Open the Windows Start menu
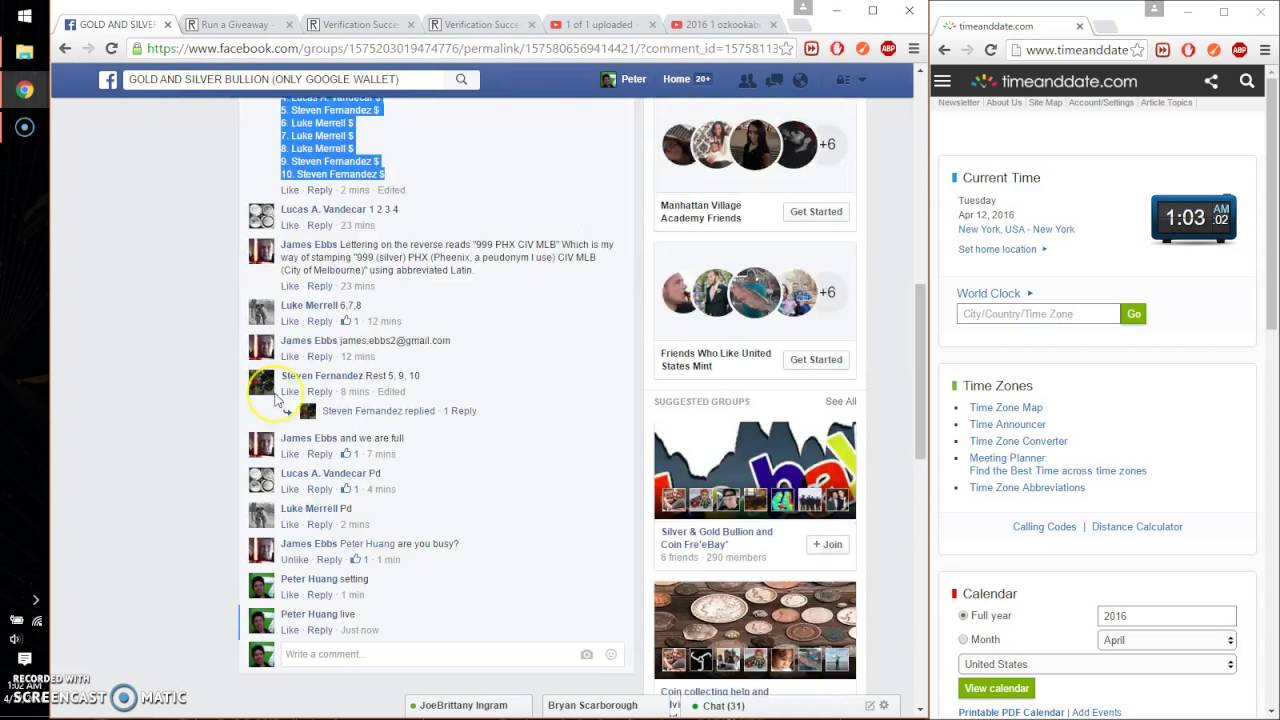This screenshot has width=1280, height=720. pyautogui.click(x=25, y=16)
